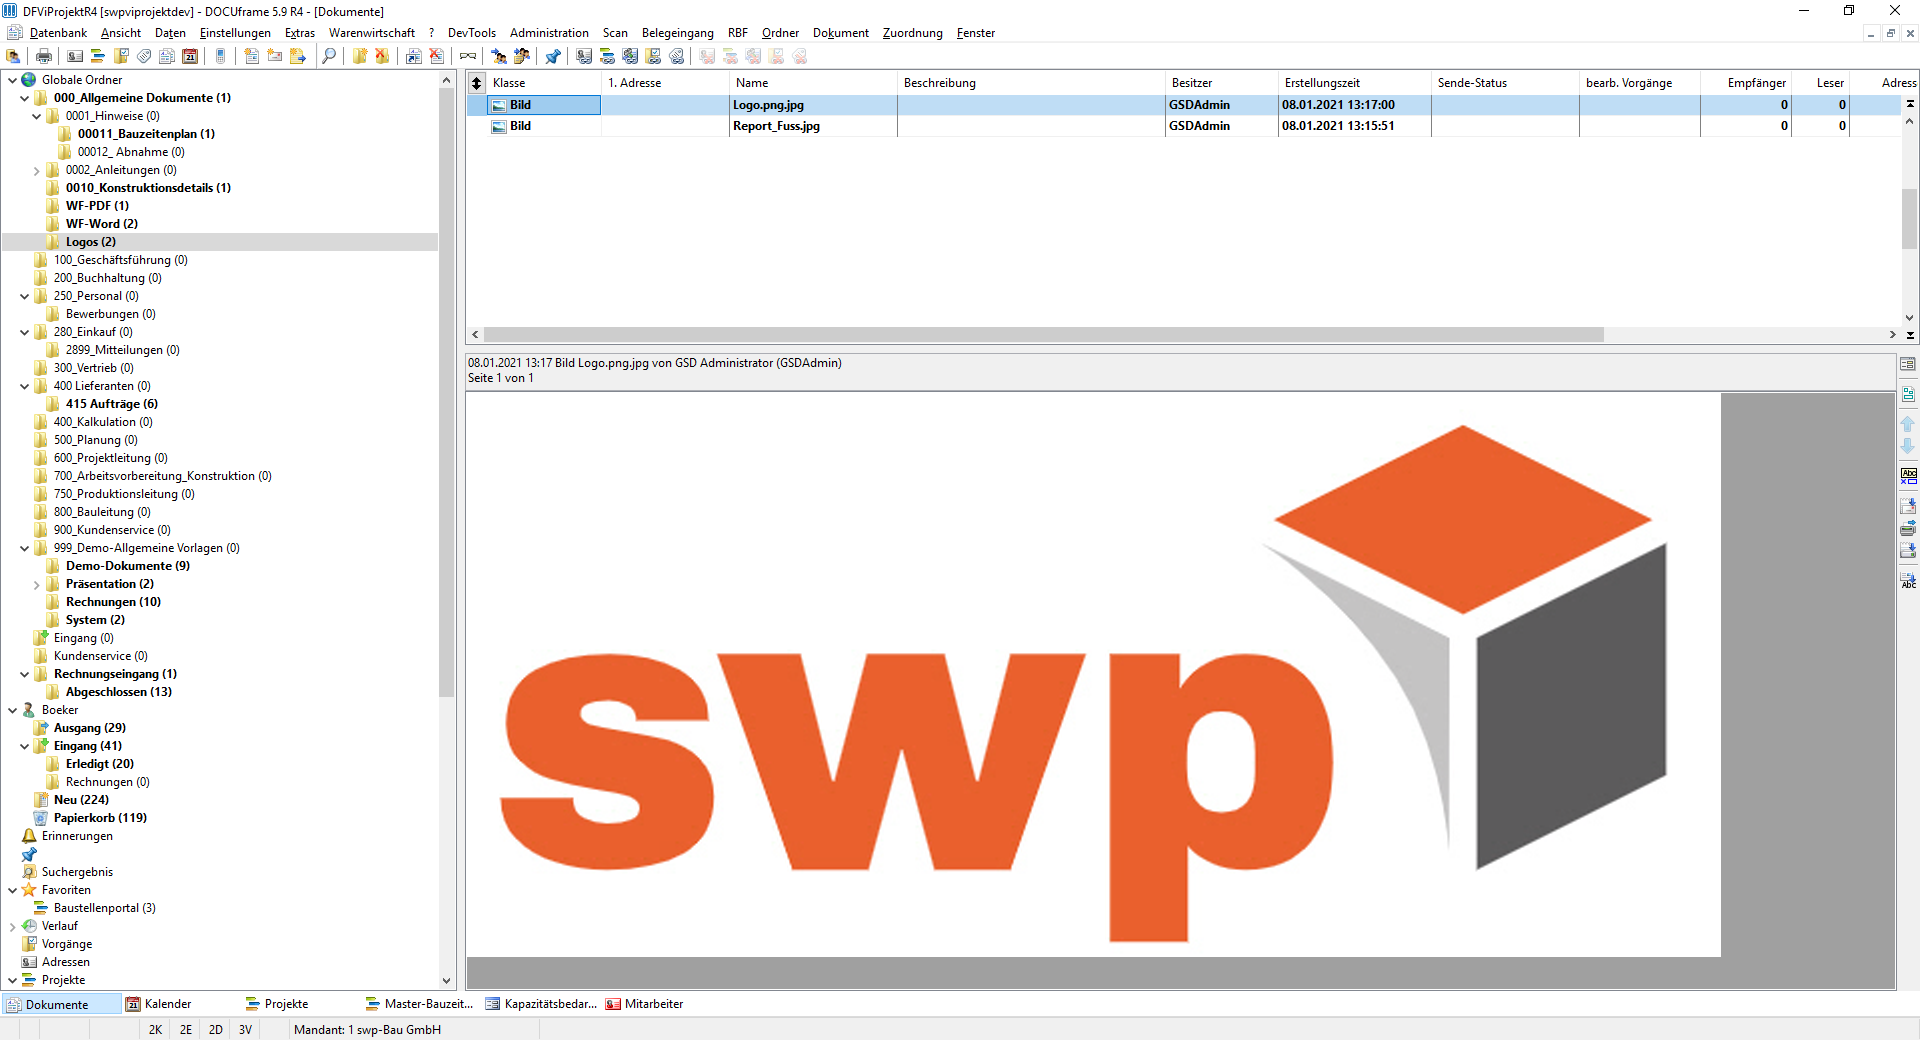Click the glasses view icon
The image size is (1920, 1040).
467,56
